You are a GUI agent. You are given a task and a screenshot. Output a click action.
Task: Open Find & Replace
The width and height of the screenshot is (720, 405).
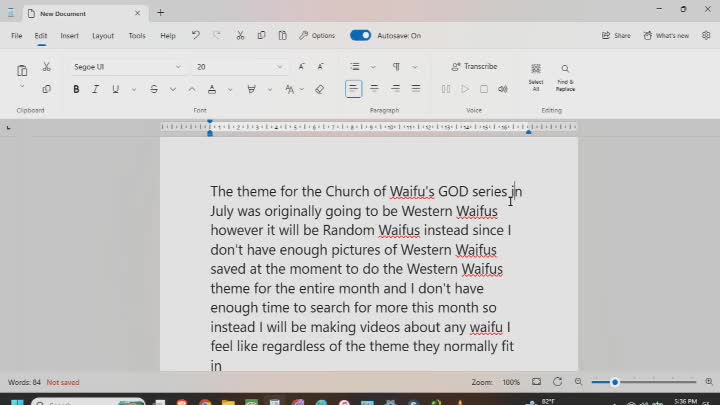(x=565, y=77)
